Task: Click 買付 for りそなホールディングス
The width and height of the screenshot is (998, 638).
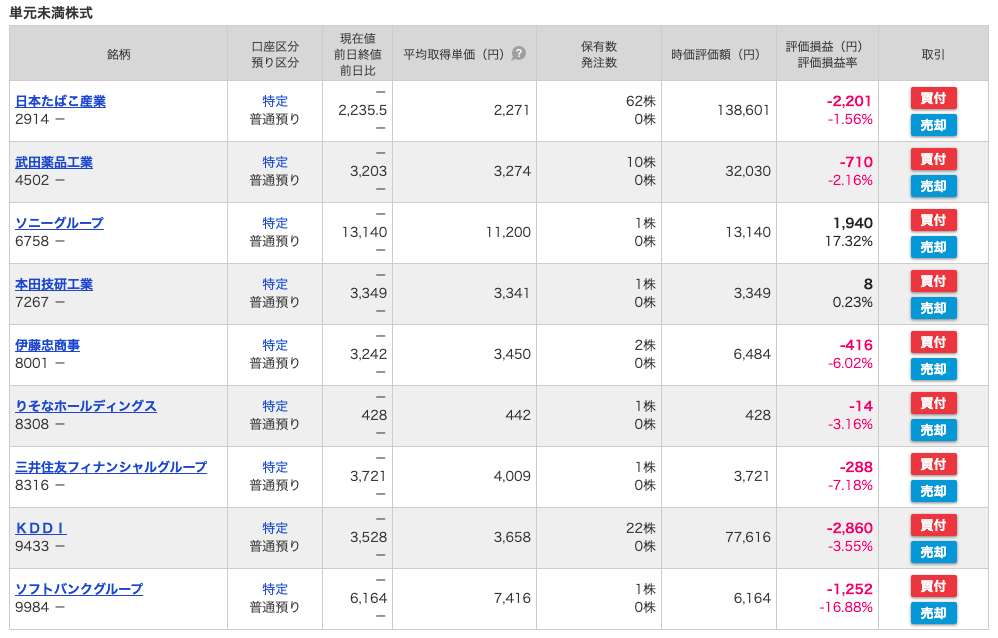Action: click(x=933, y=403)
